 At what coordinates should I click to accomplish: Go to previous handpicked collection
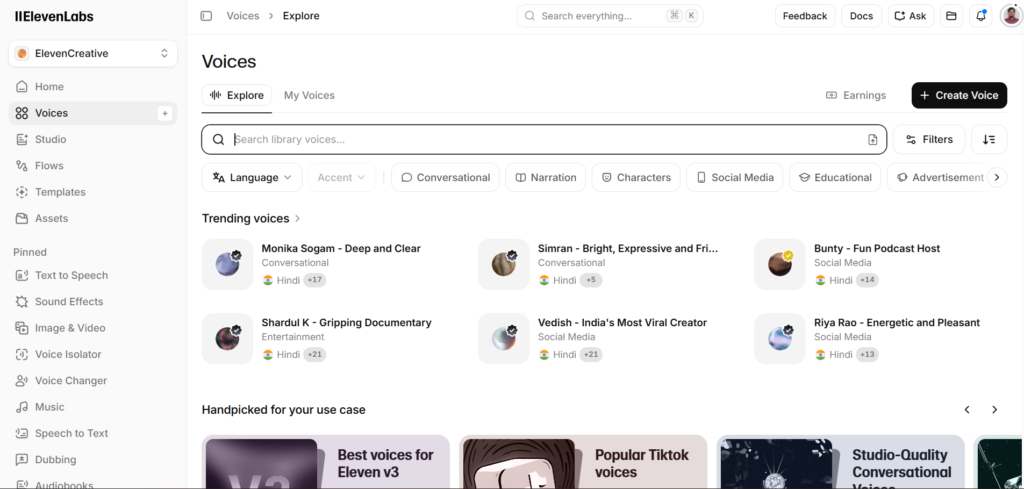967,410
